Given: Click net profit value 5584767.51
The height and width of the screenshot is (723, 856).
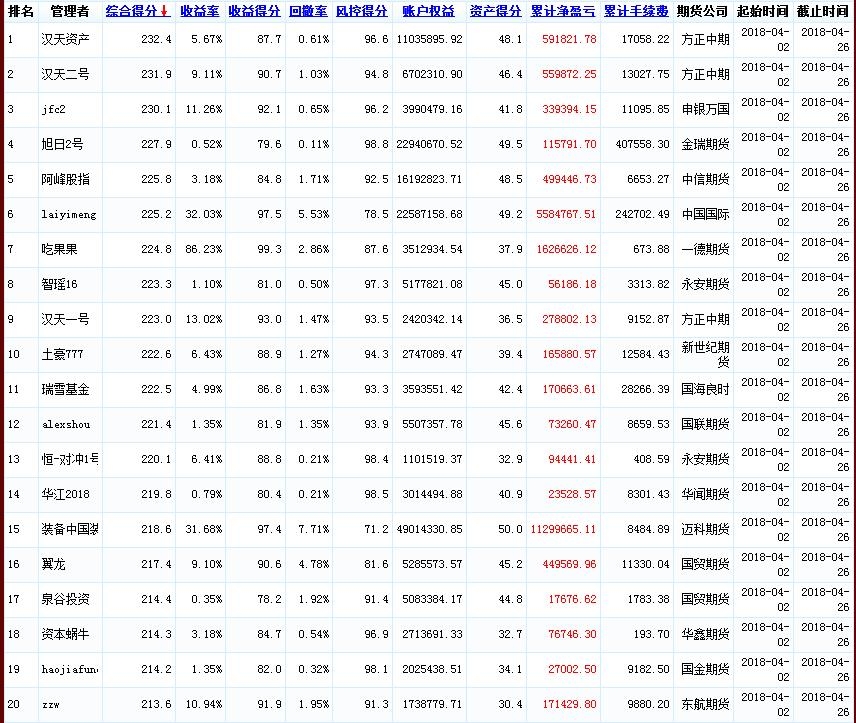Looking at the screenshot, I should pos(566,214).
